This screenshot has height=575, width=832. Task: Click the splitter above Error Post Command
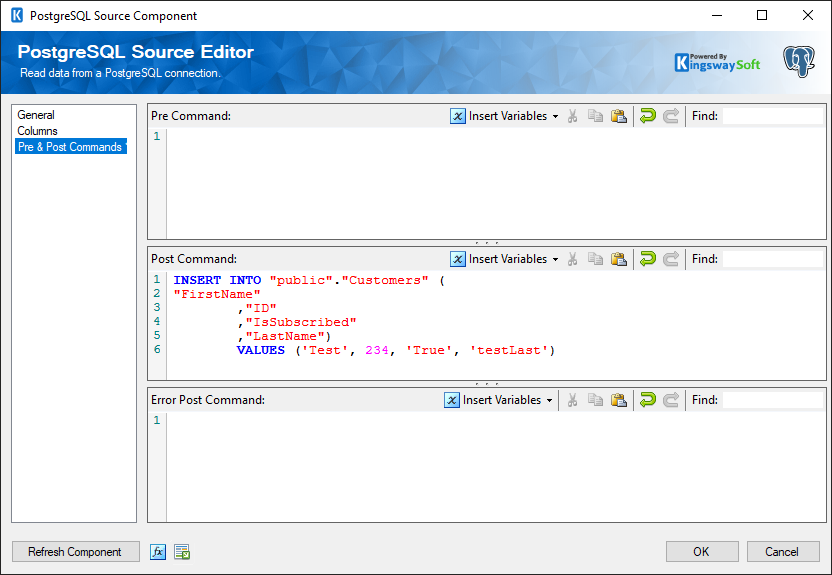[x=487, y=384]
